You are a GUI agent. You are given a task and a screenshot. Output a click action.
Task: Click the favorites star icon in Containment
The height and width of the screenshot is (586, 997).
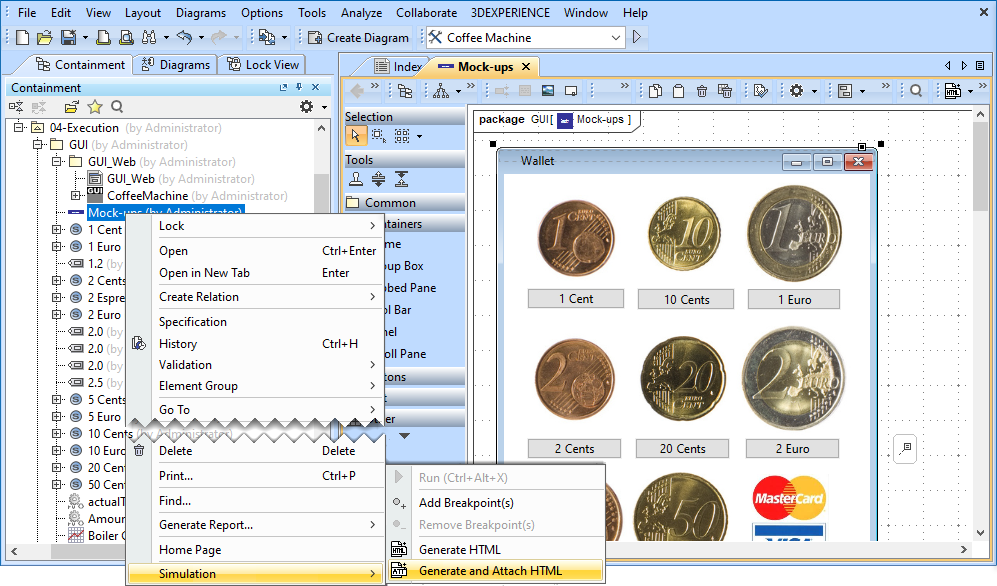pyautogui.click(x=95, y=107)
